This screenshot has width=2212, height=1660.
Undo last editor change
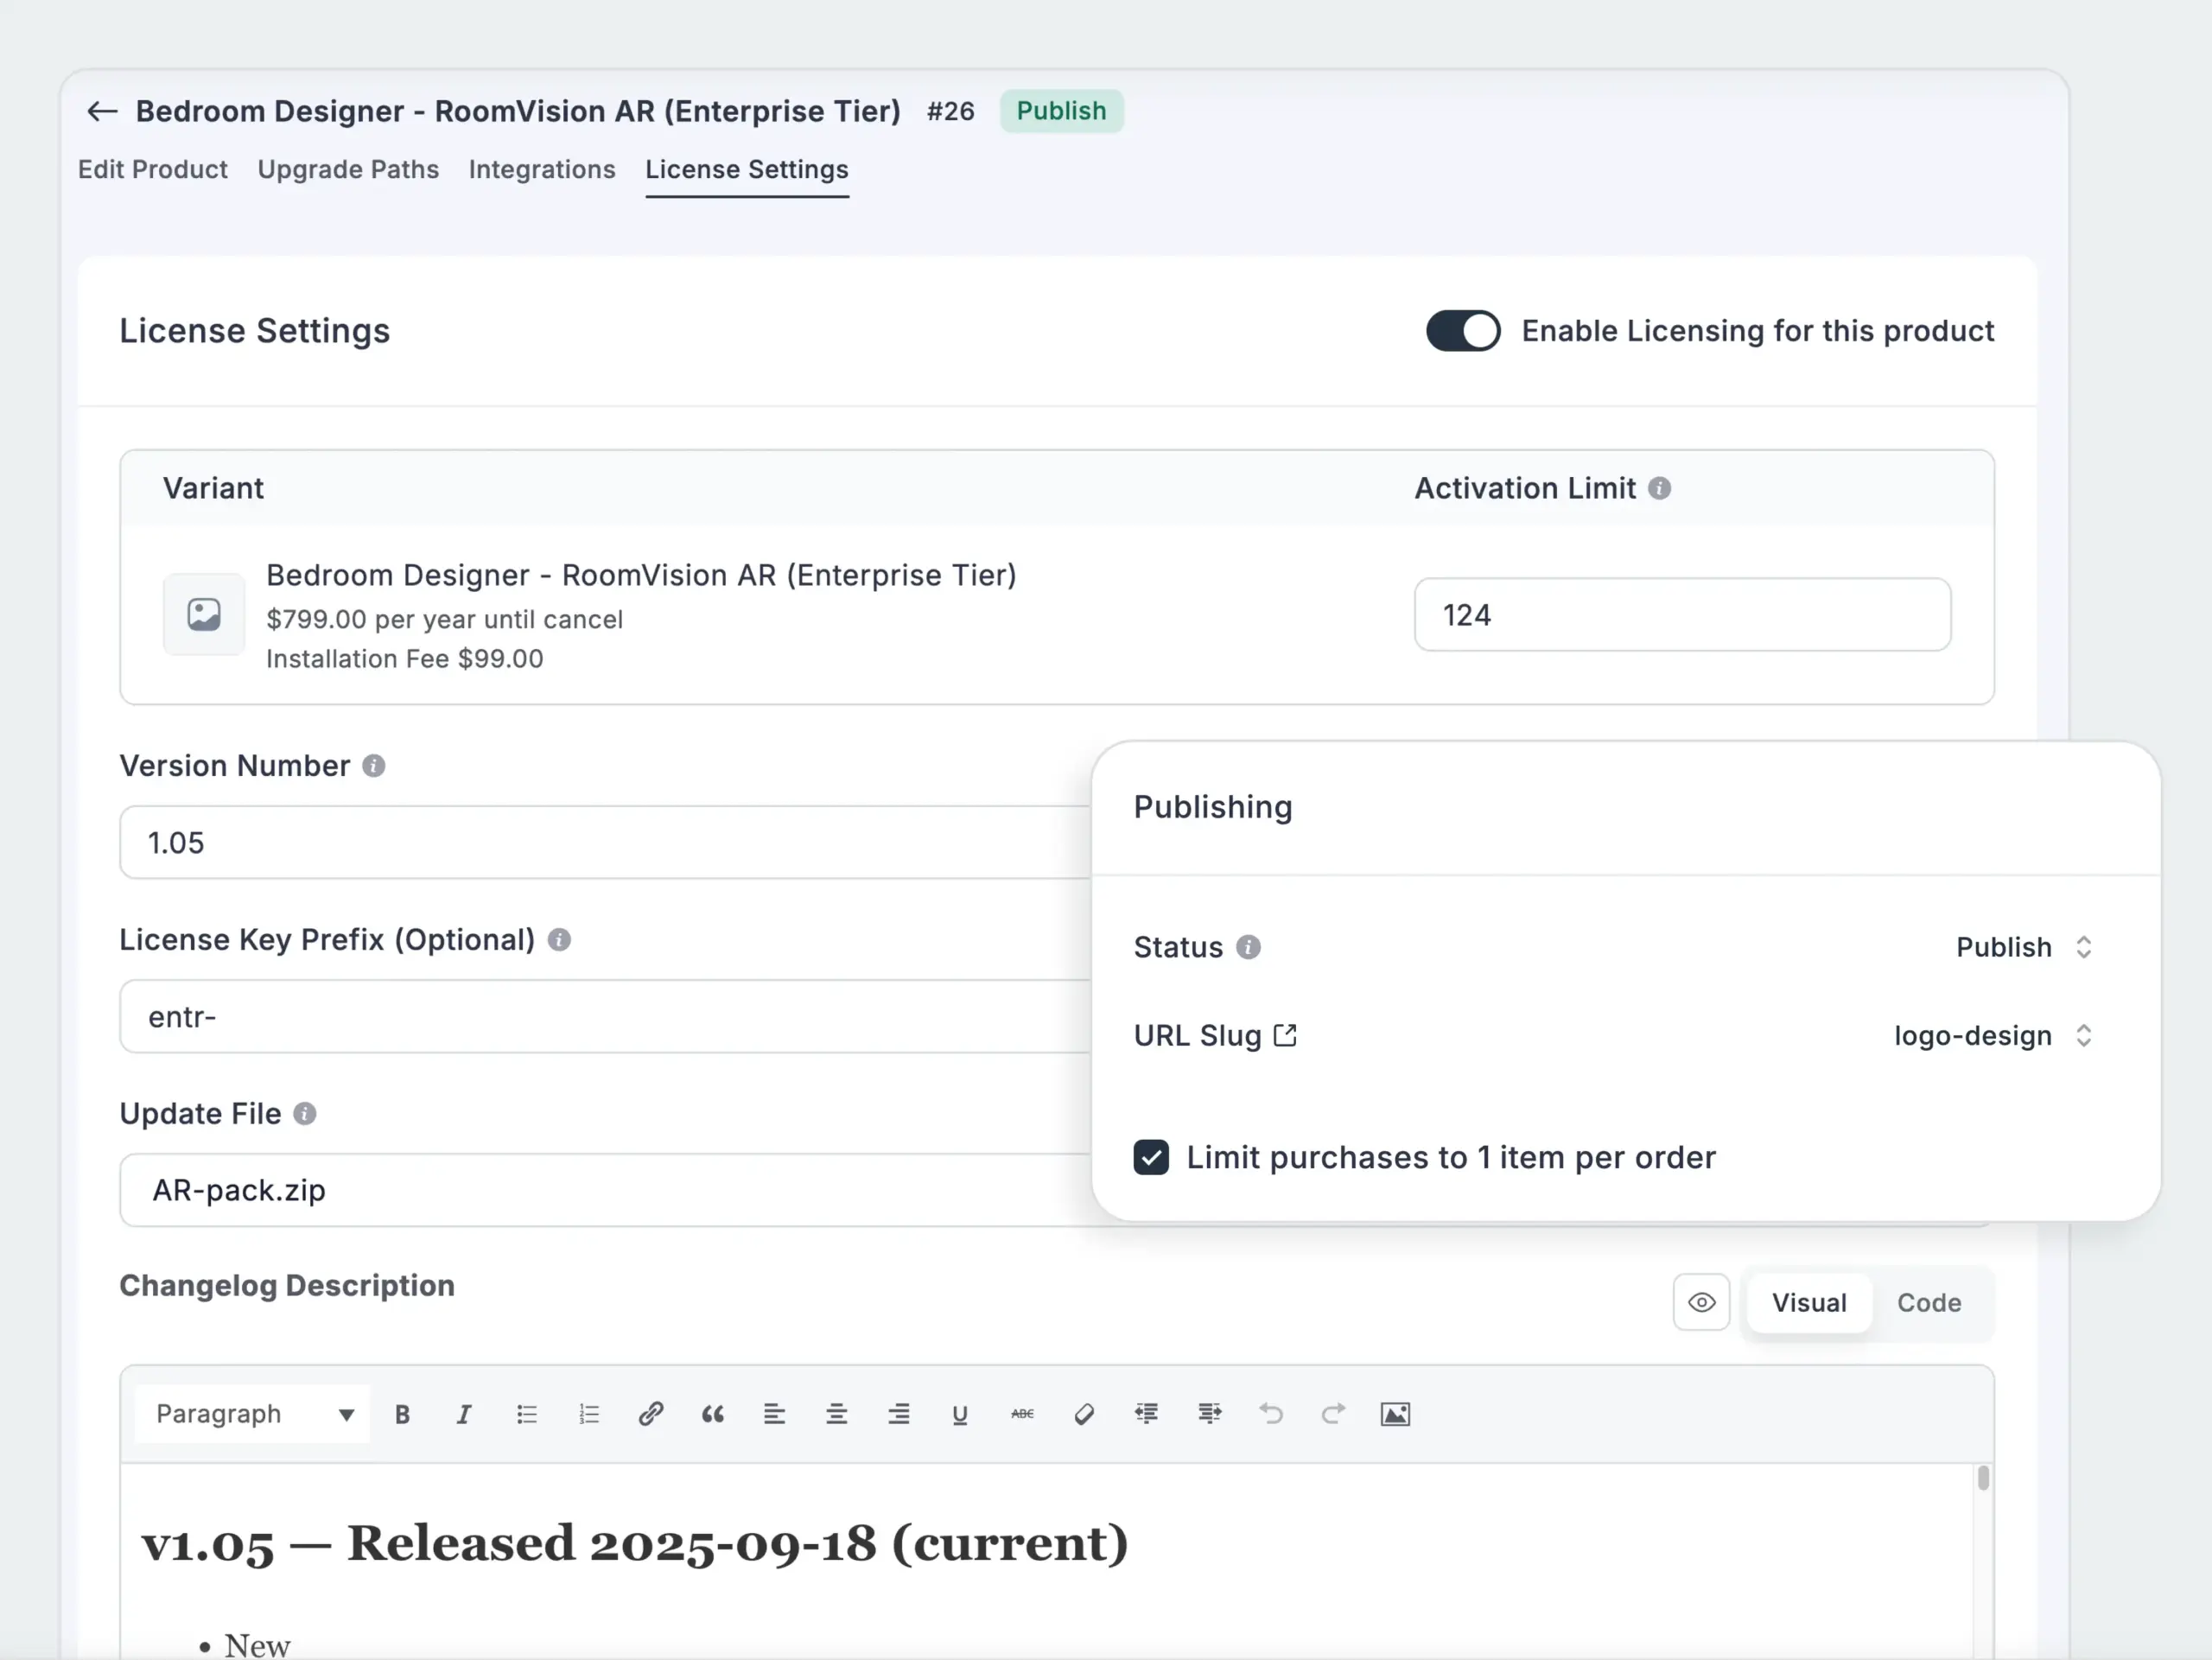[1271, 1414]
